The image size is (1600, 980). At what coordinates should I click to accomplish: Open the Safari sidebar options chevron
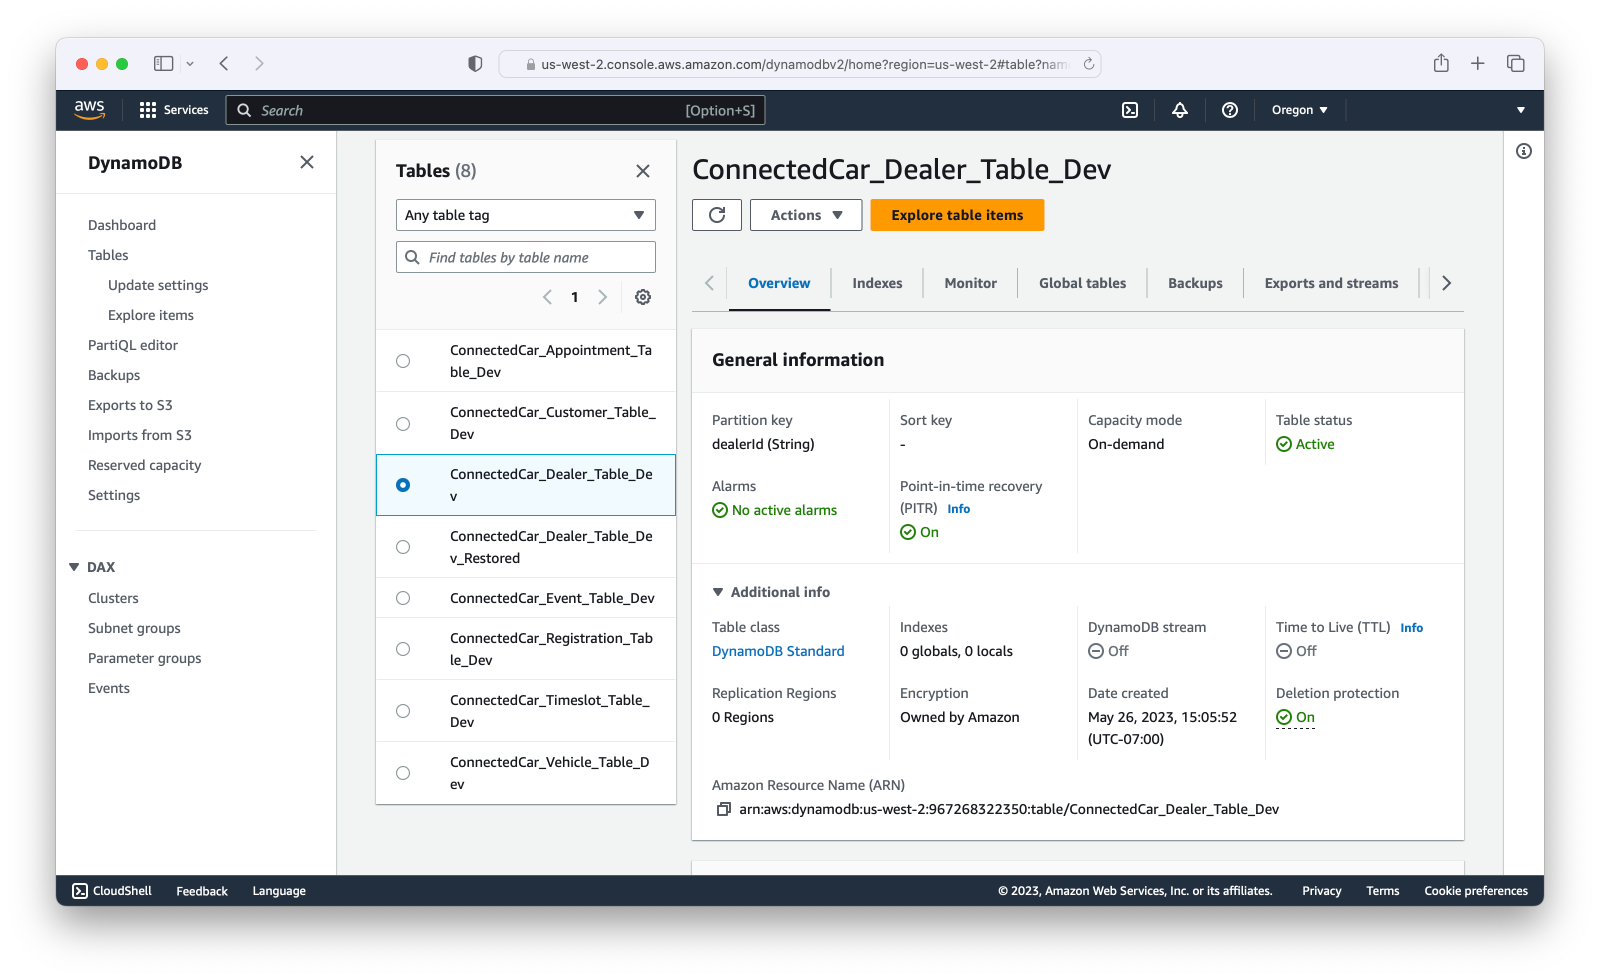point(190,63)
